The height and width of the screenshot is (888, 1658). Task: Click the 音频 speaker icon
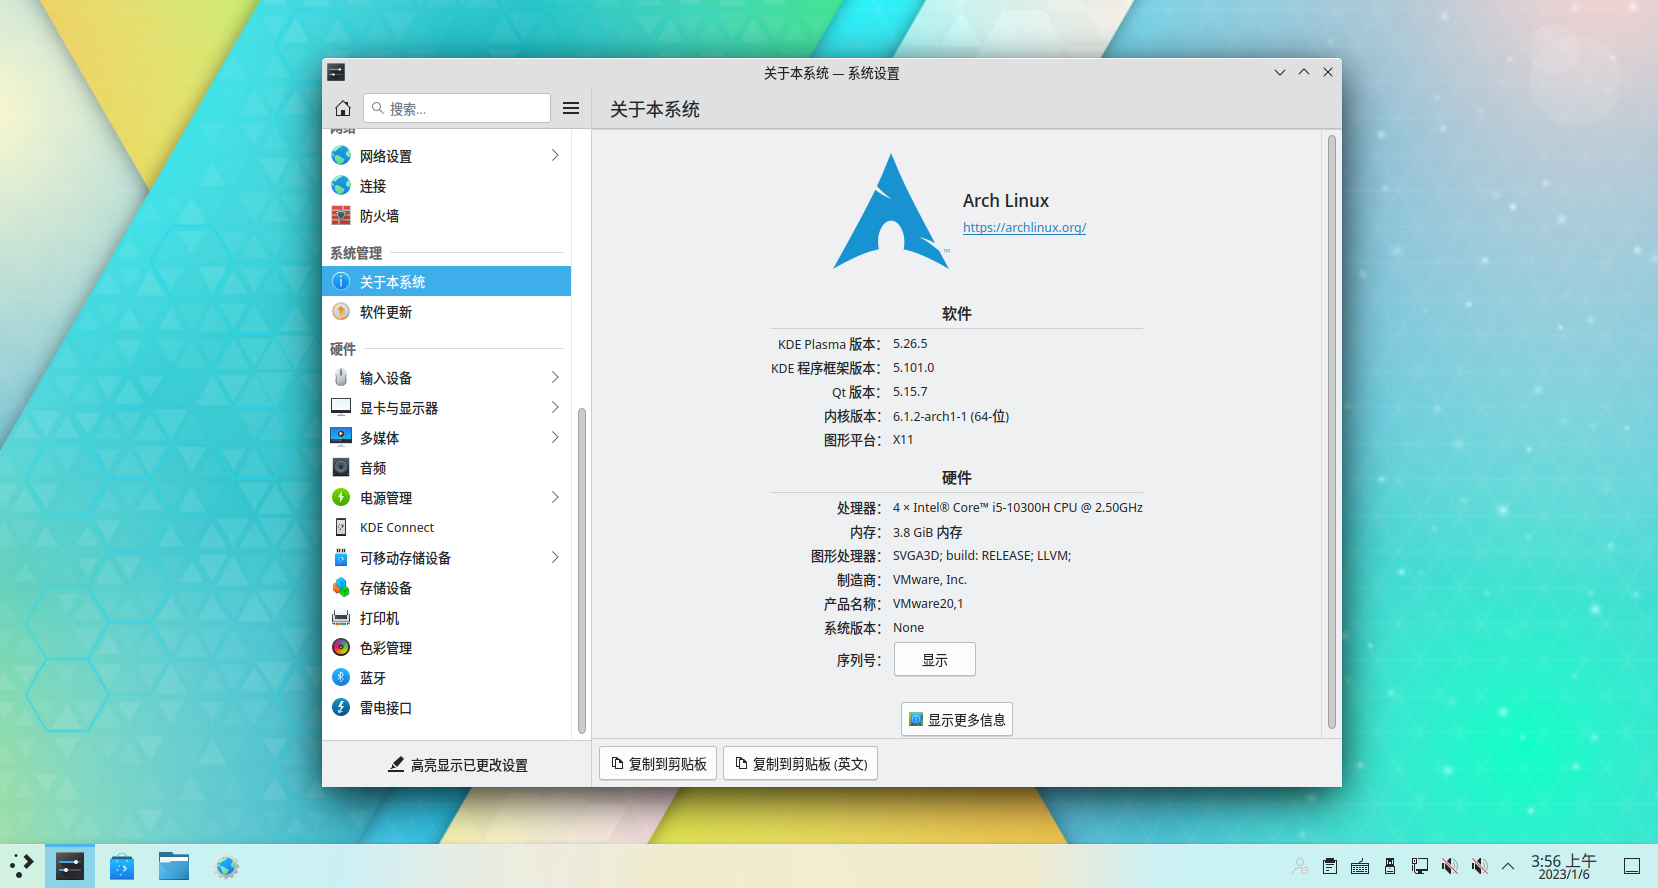[341, 468]
